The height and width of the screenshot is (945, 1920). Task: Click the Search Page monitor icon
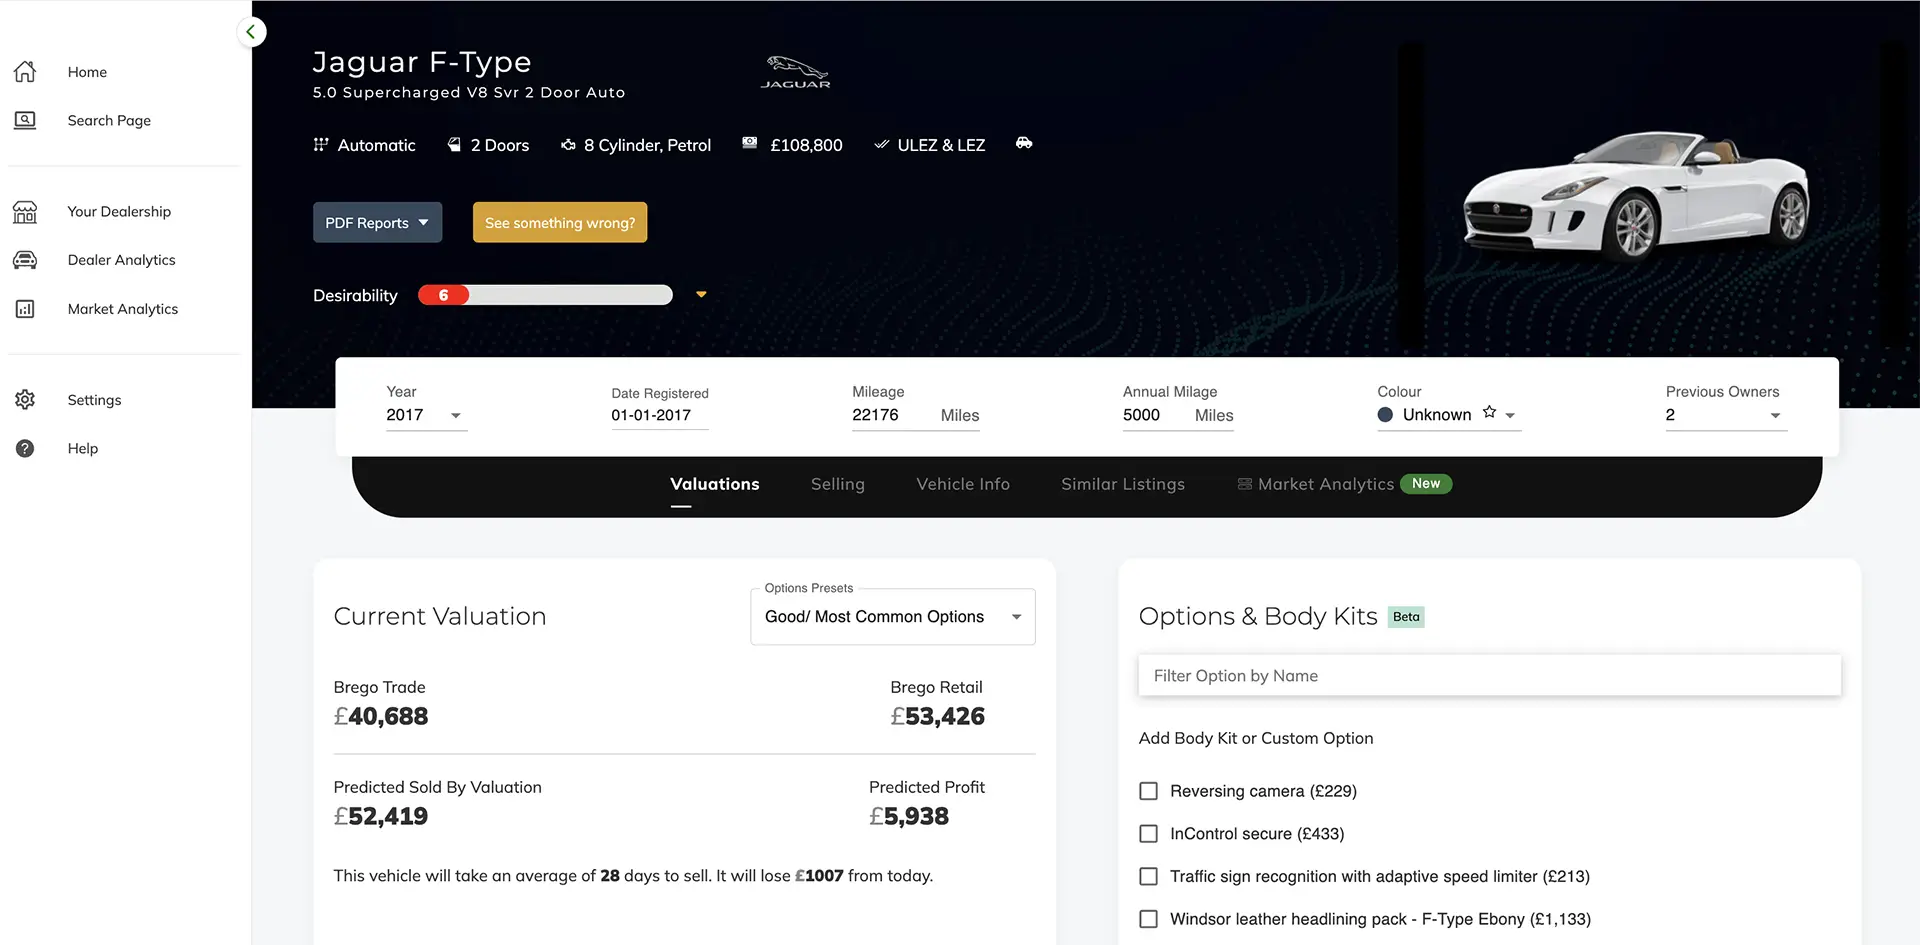coord(25,120)
